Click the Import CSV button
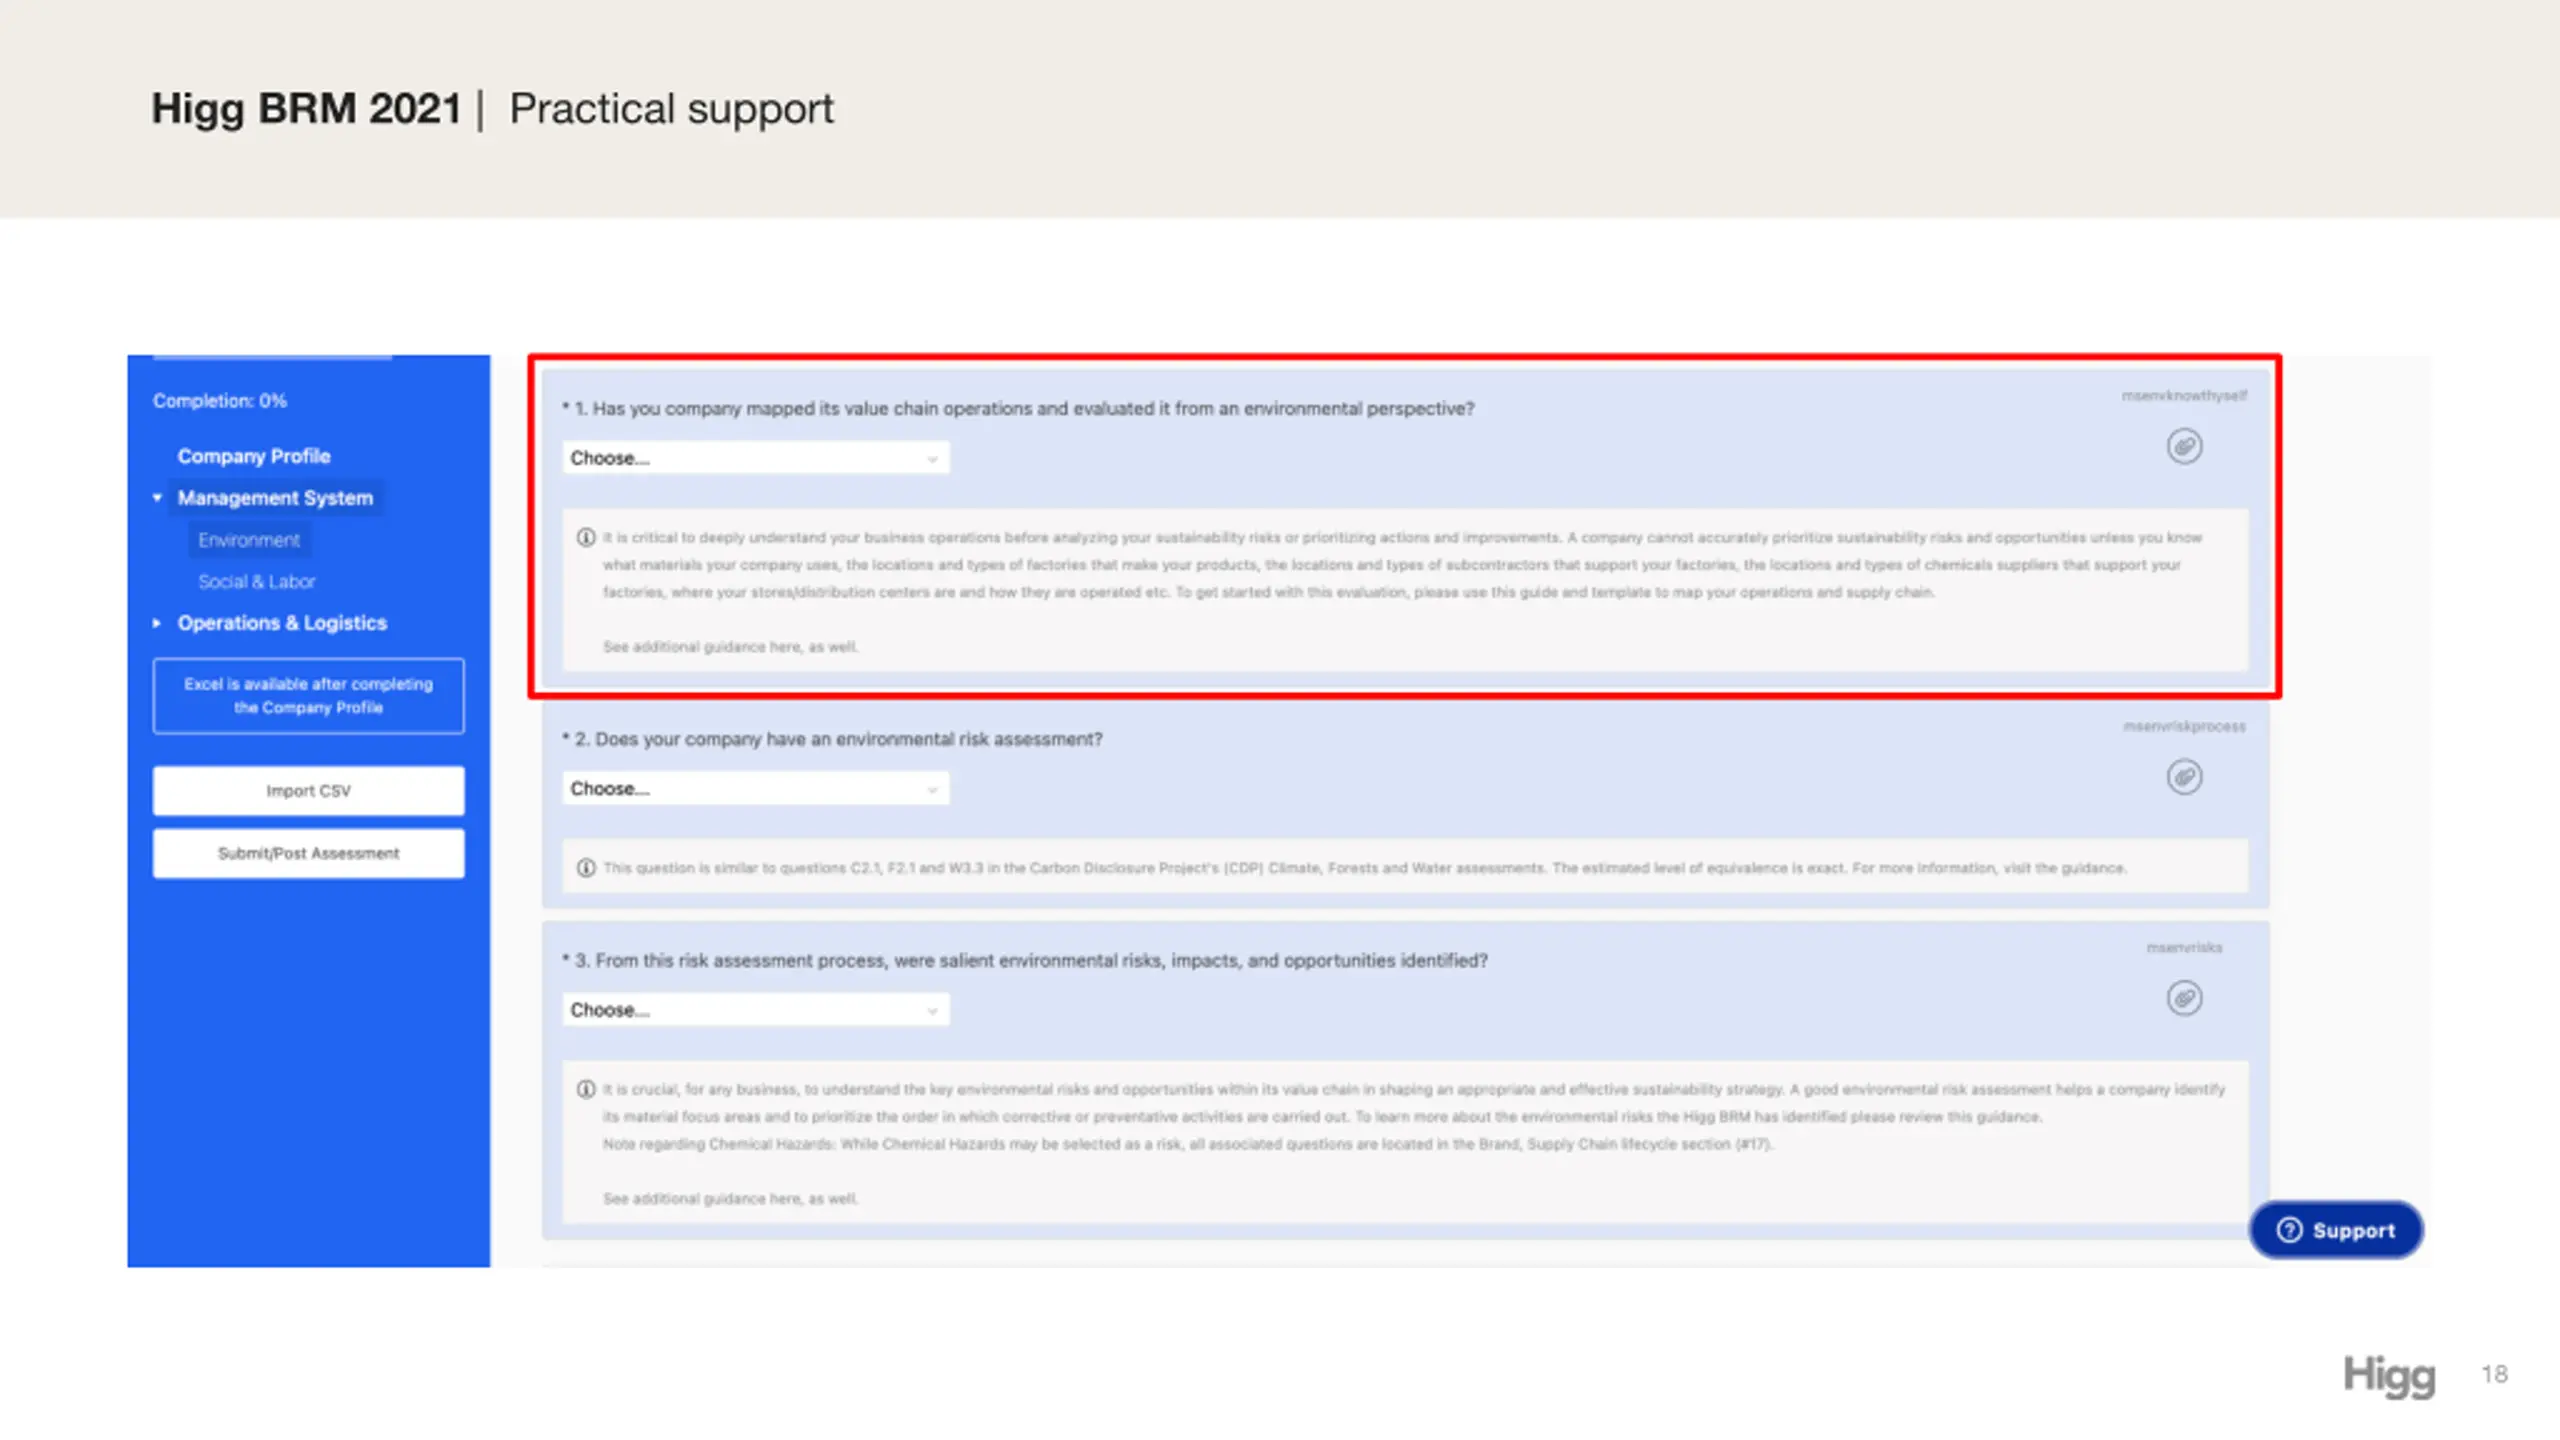 tap(308, 791)
